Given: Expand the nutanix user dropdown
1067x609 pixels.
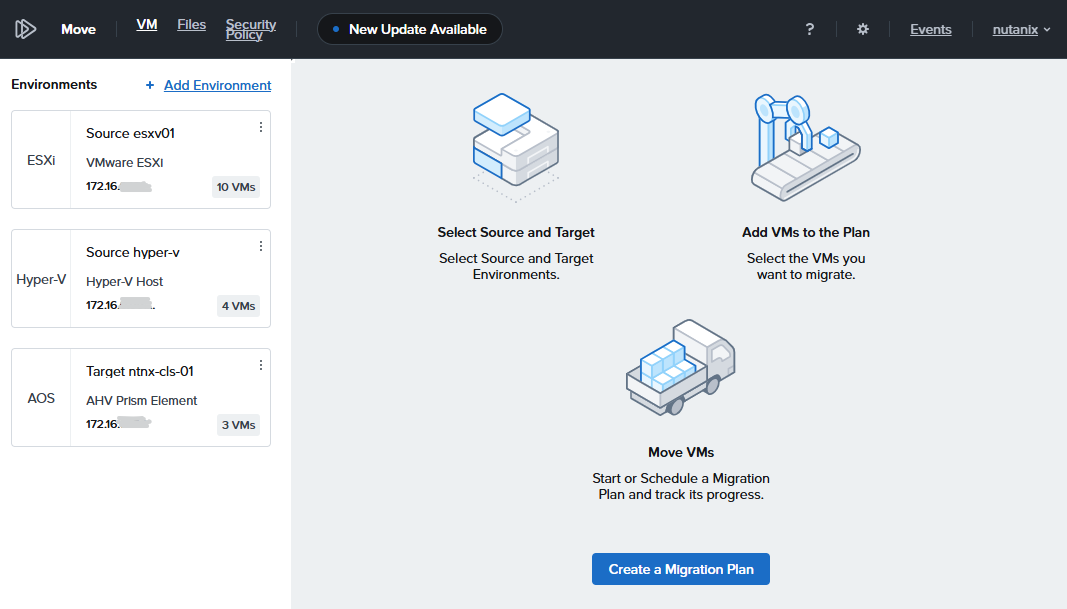Looking at the screenshot, I should (1021, 29).
